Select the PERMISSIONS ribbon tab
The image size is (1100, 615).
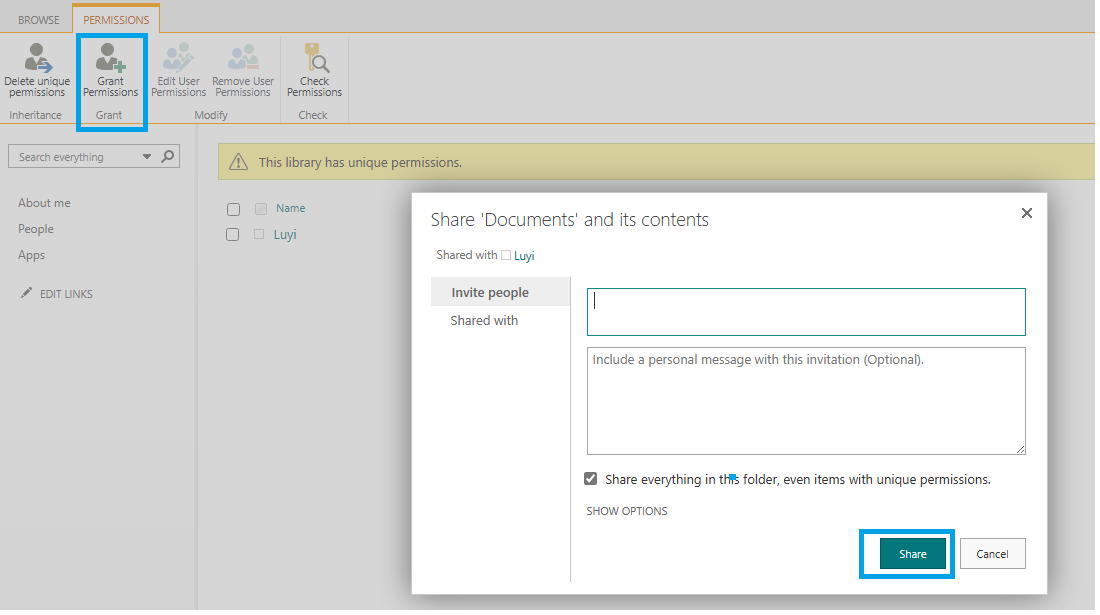click(116, 20)
